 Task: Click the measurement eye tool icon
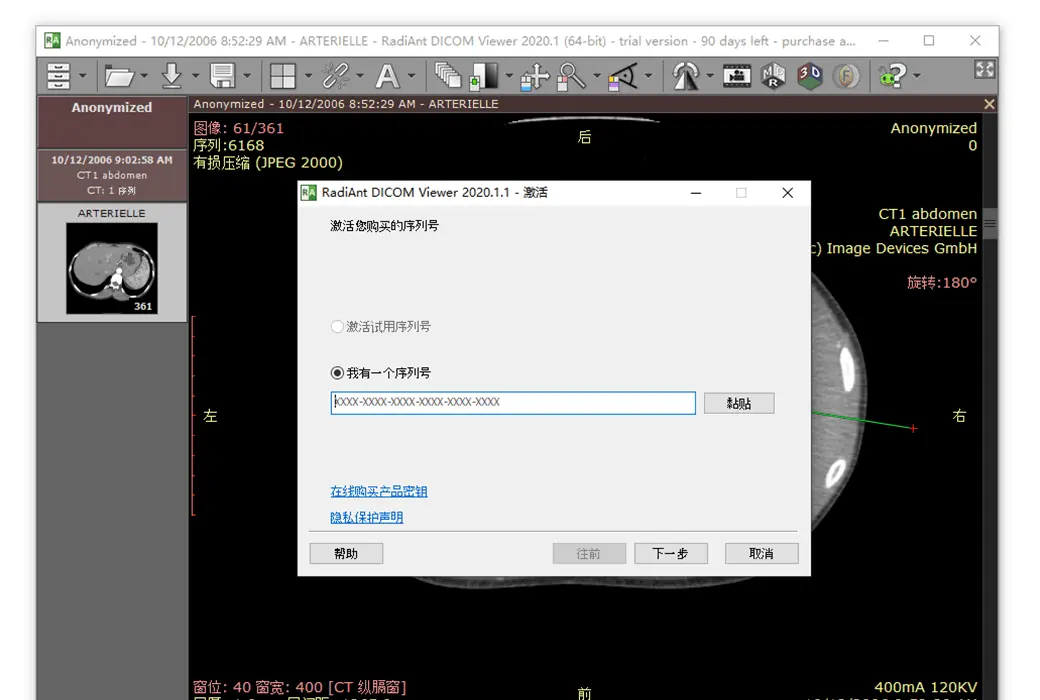[623, 77]
